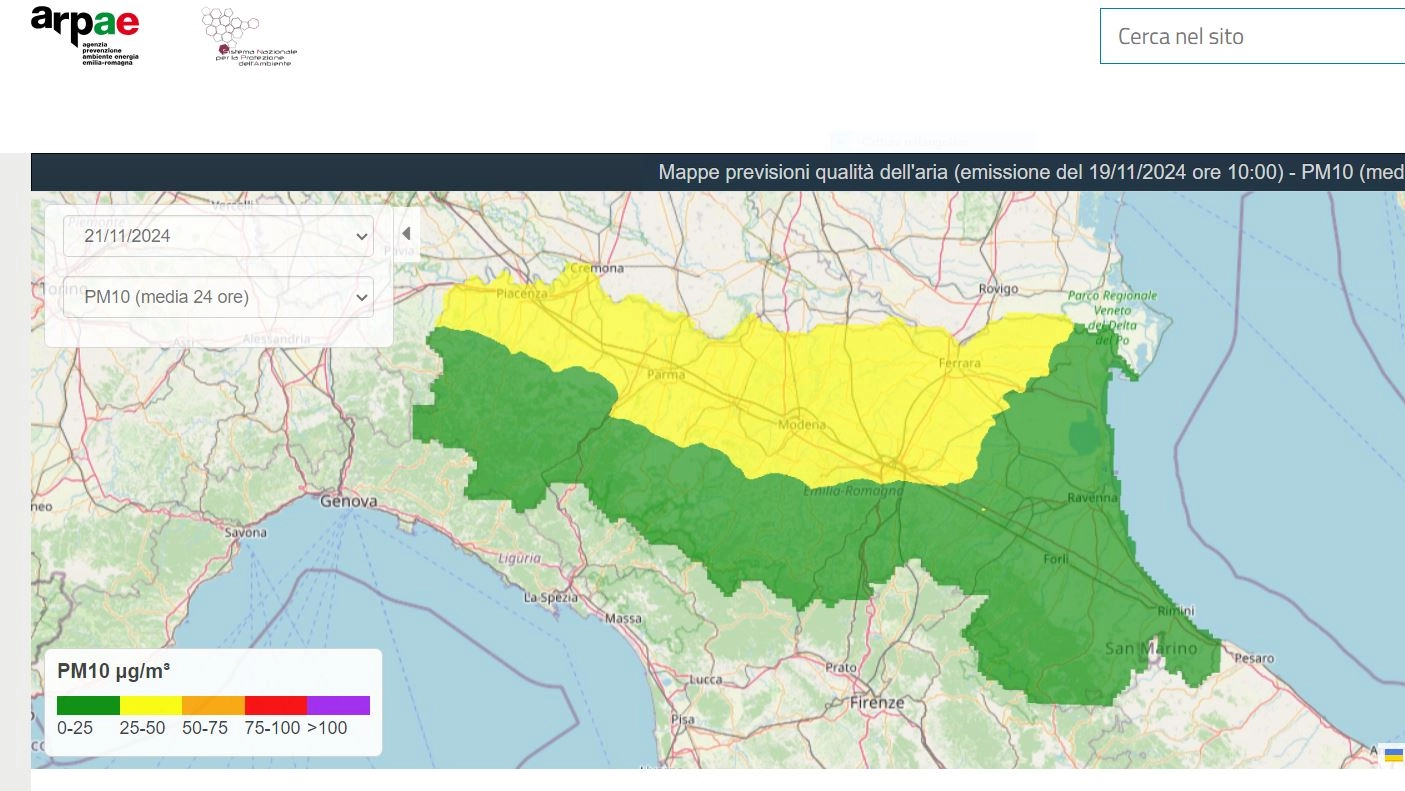
Task: Click the Liguria region label
Action: tap(519, 558)
